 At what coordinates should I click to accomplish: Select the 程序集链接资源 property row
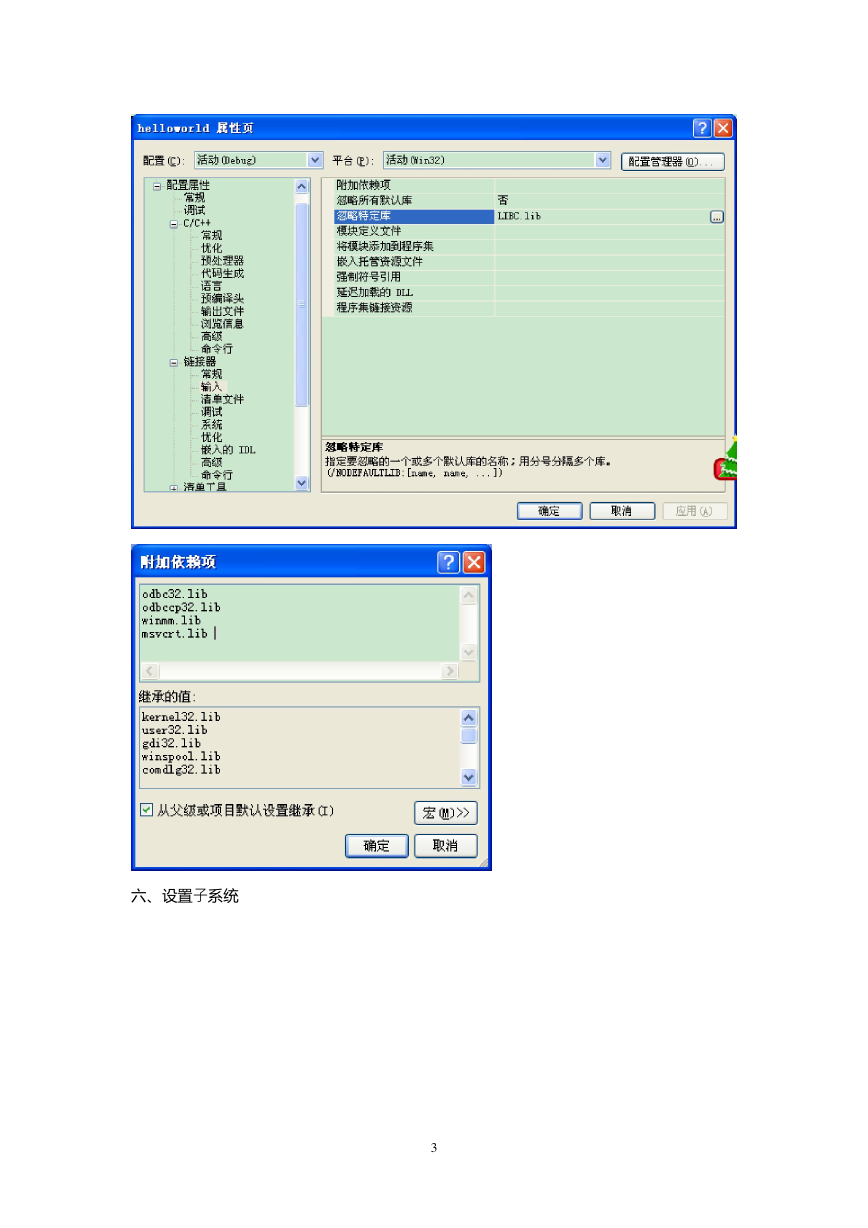point(529,308)
